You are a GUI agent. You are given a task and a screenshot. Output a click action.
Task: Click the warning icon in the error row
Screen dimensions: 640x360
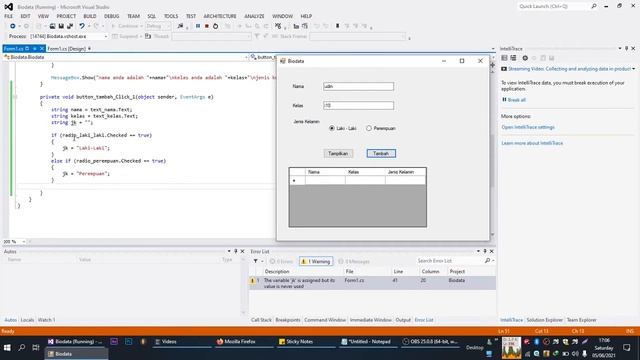point(252,281)
